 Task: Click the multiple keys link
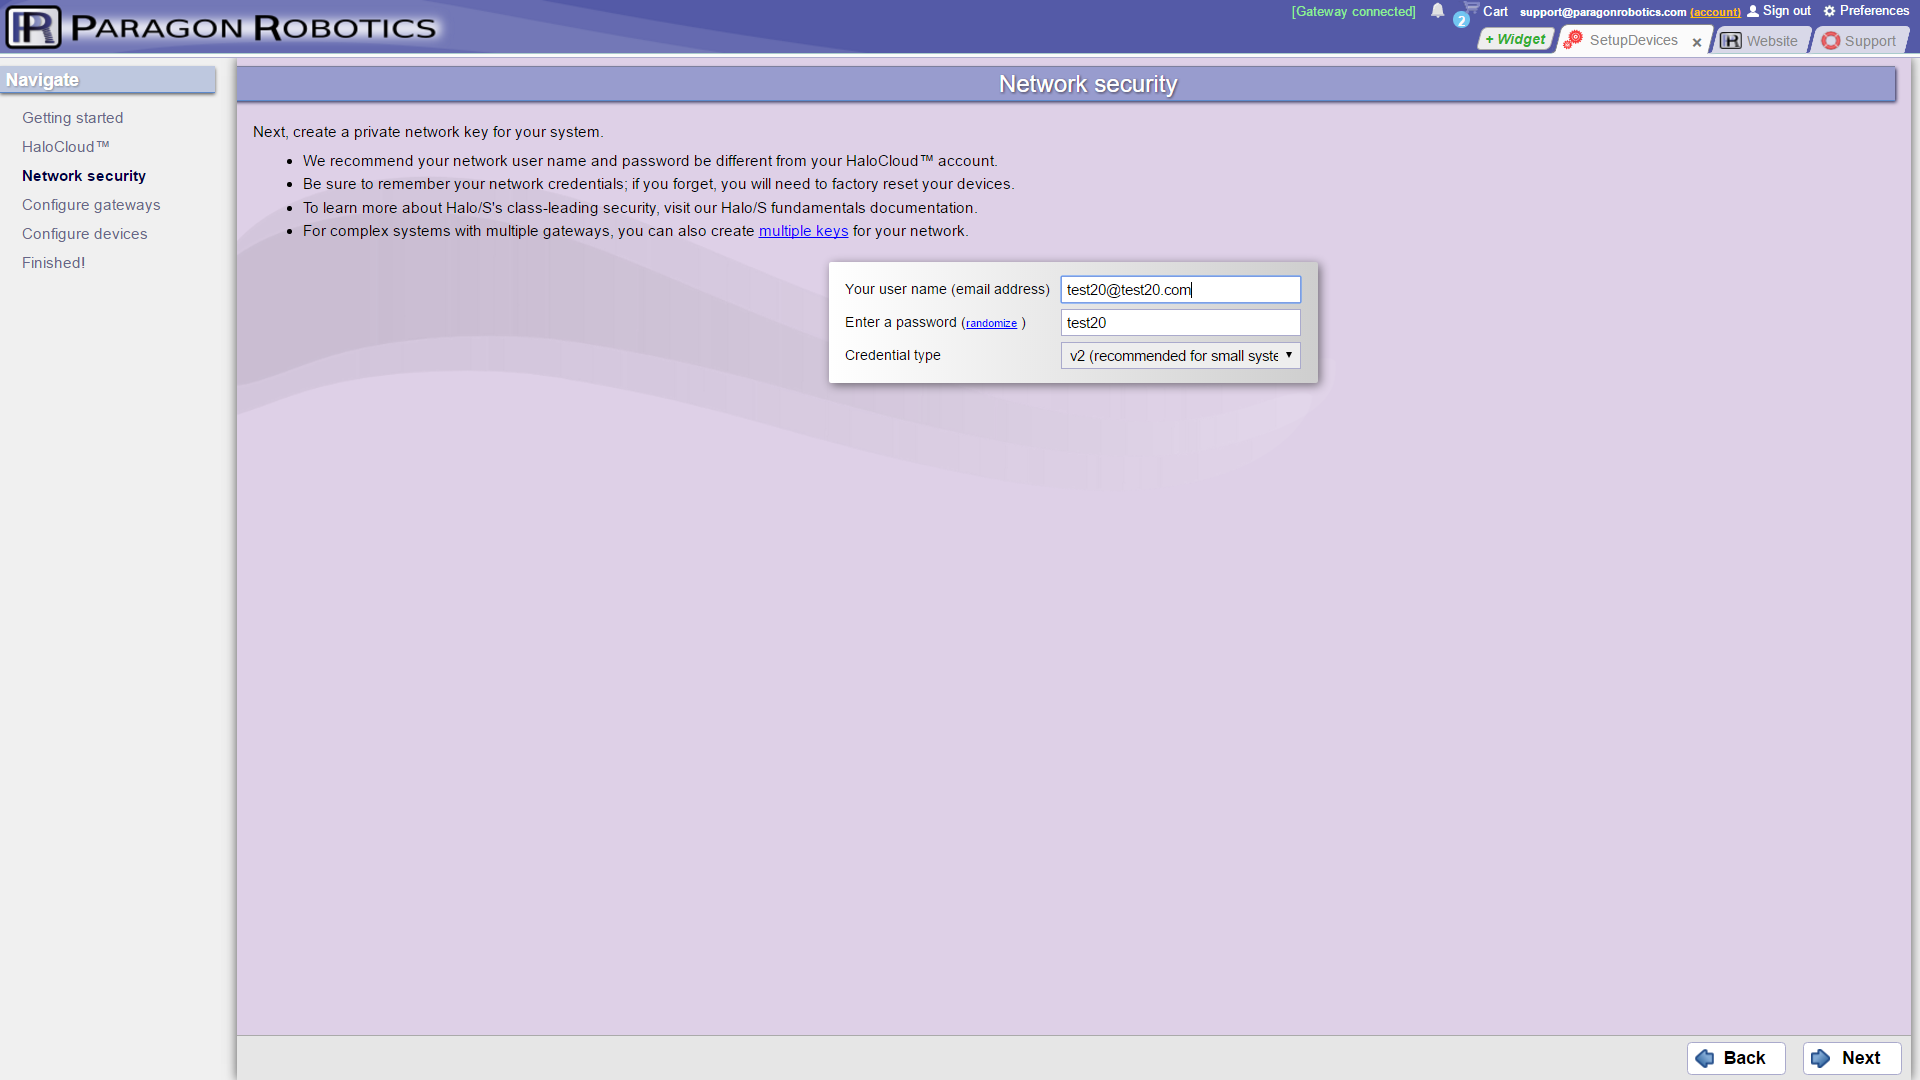(803, 231)
